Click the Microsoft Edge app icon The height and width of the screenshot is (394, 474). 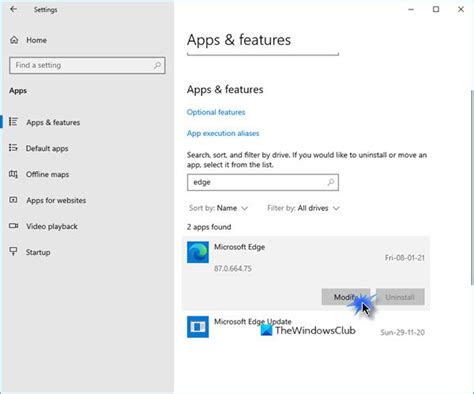[x=198, y=252]
